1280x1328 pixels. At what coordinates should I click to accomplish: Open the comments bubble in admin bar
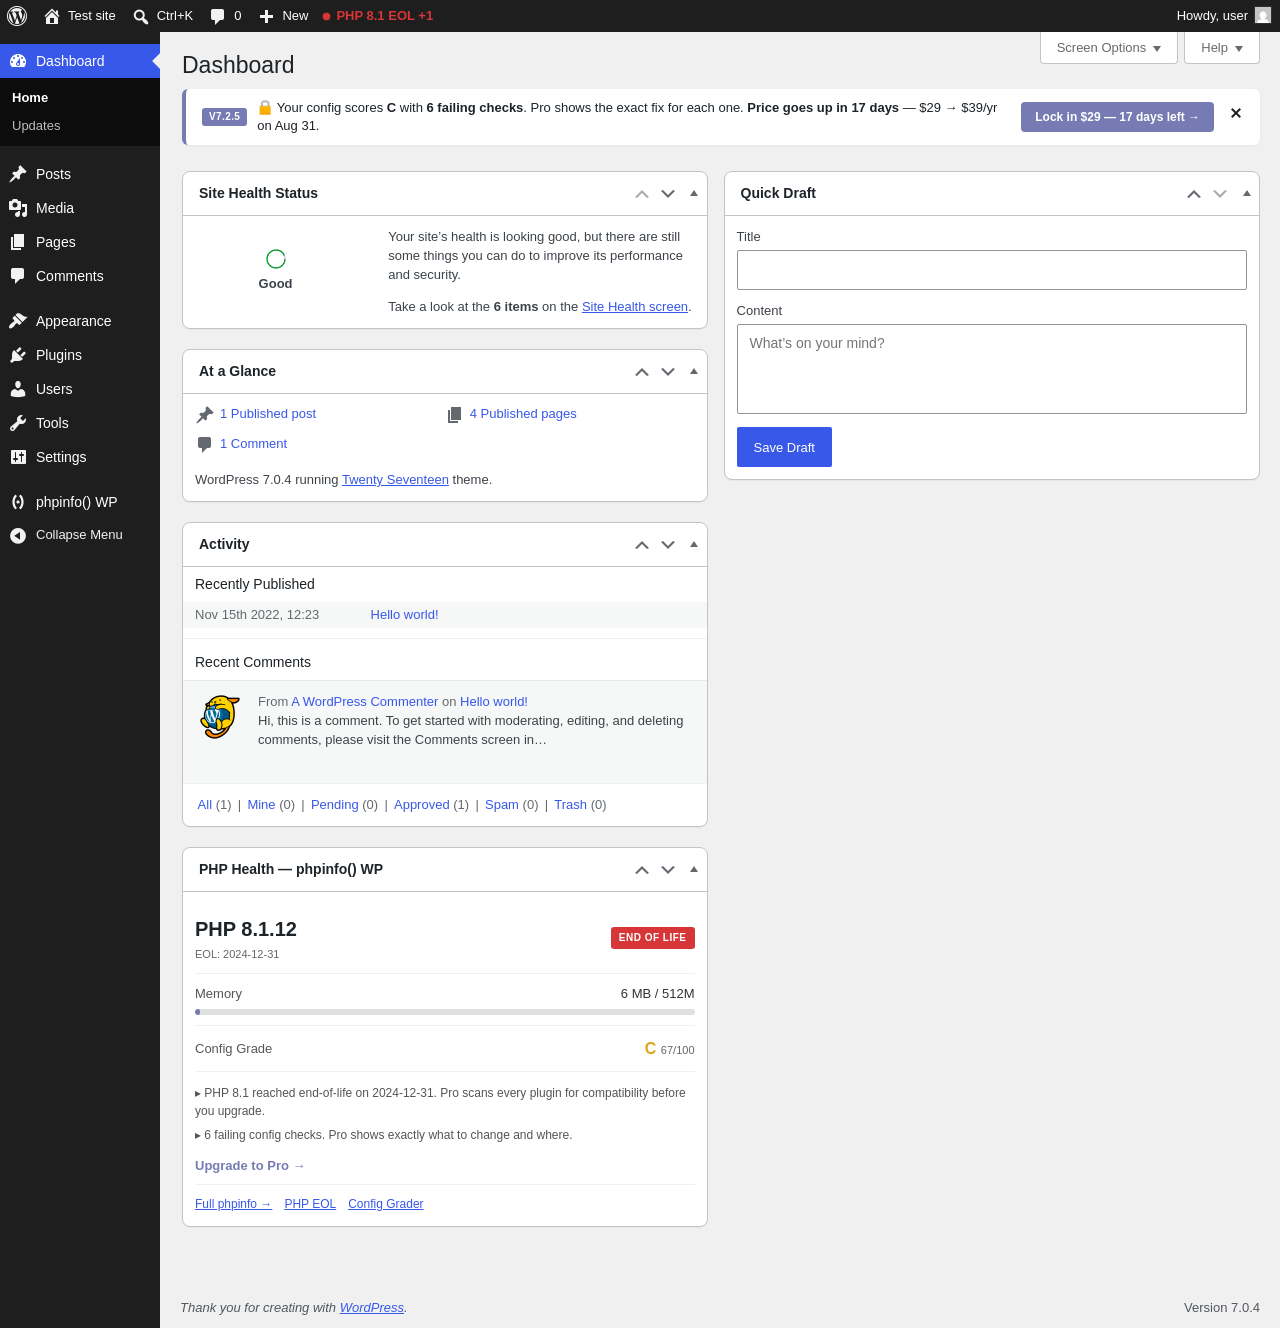coord(217,16)
